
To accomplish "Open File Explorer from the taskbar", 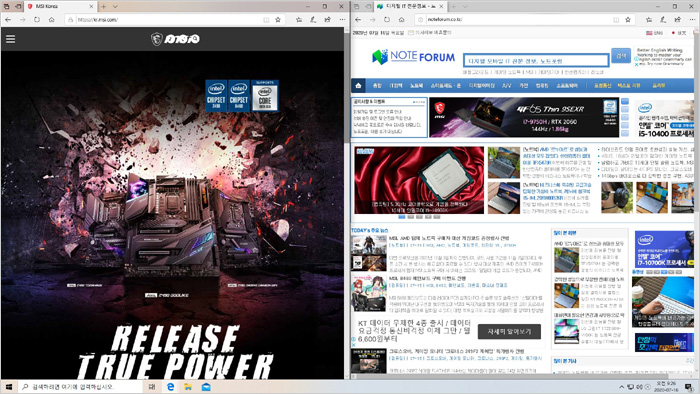I will coord(188,387).
